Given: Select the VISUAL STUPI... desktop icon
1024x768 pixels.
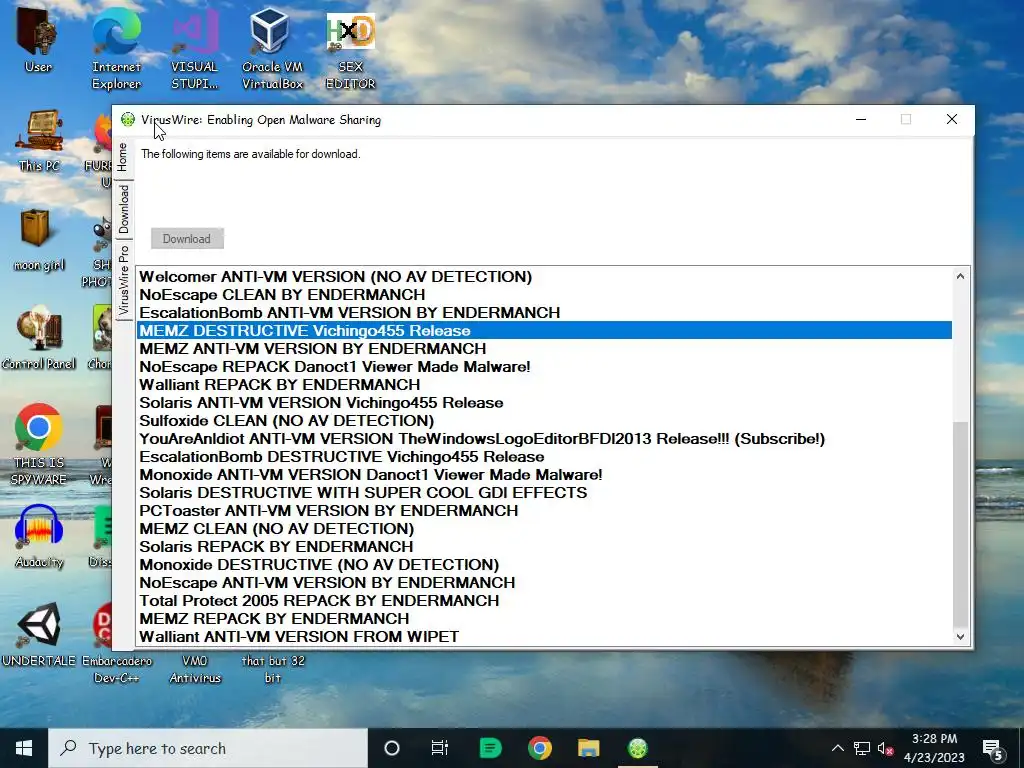Looking at the screenshot, I should [x=195, y=49].
